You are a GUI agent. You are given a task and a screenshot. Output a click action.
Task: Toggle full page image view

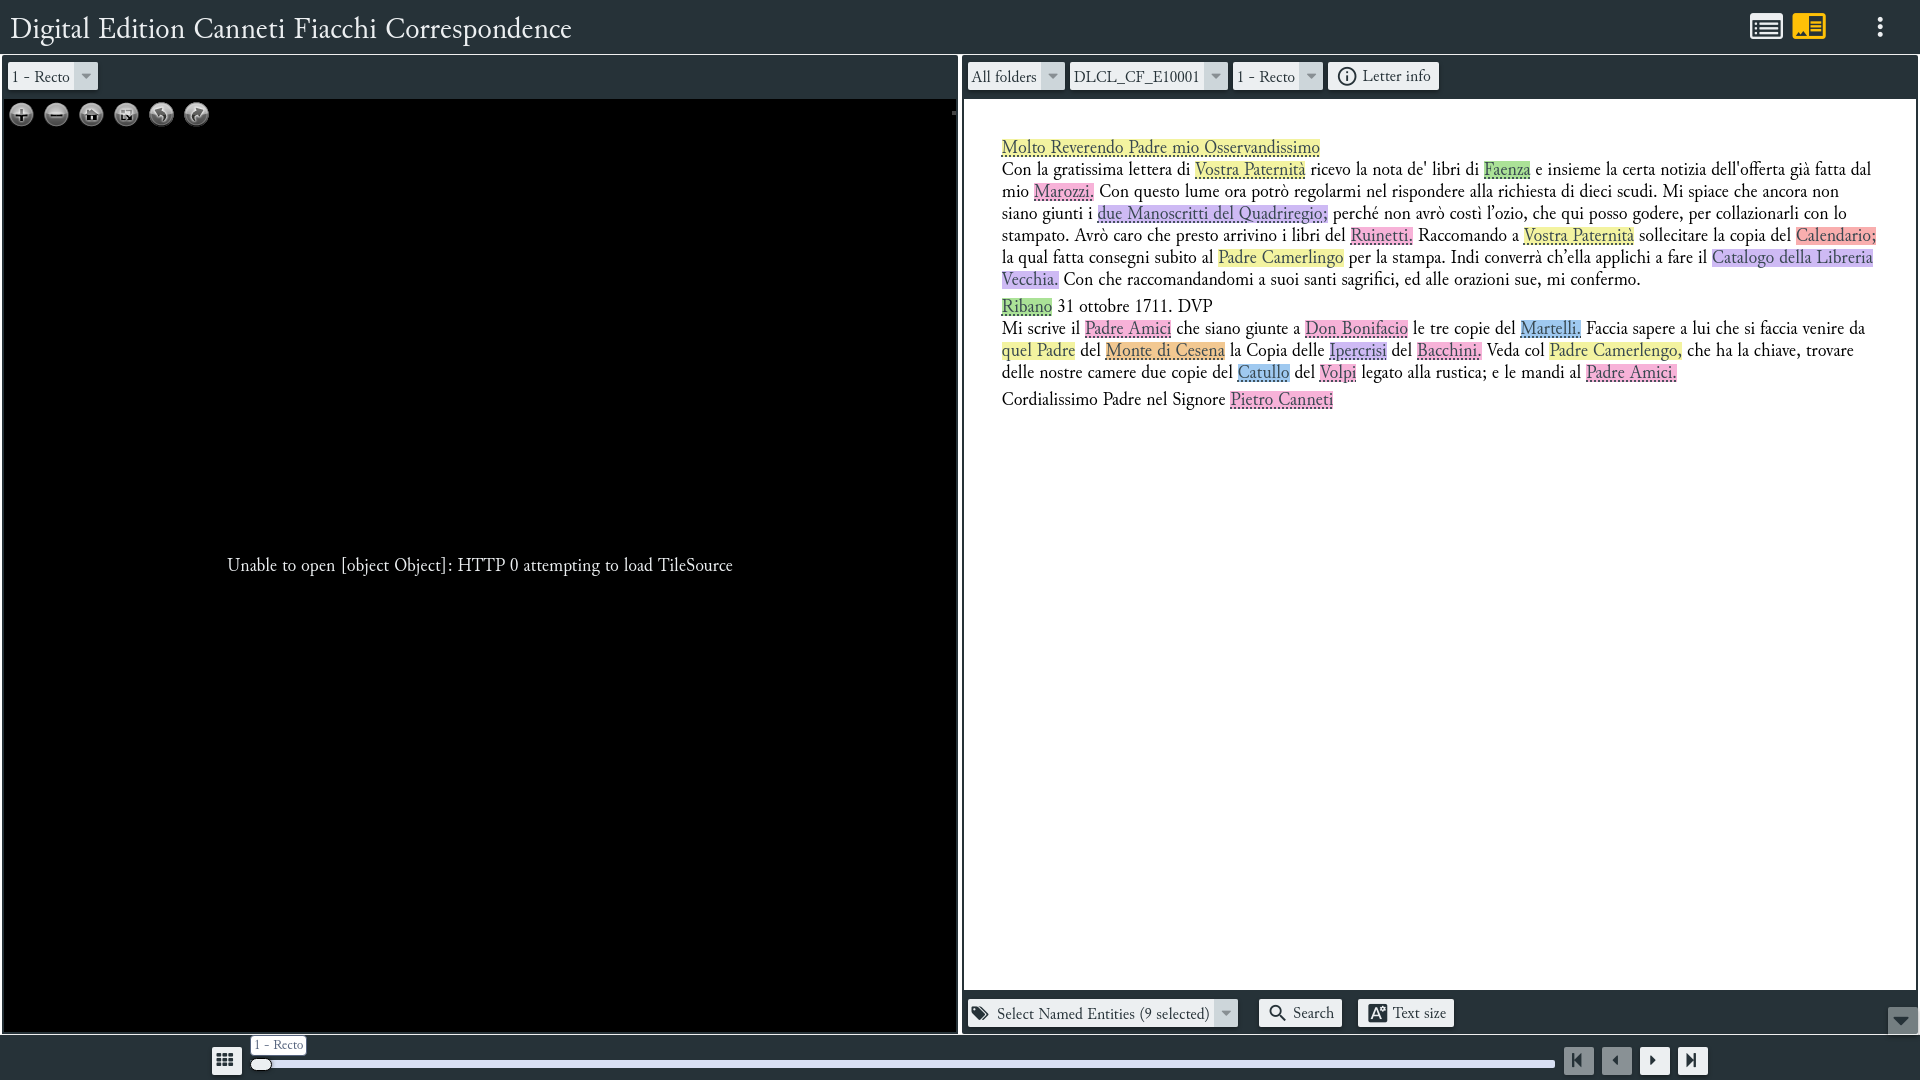pyautogui.click(x=126, y=115)
